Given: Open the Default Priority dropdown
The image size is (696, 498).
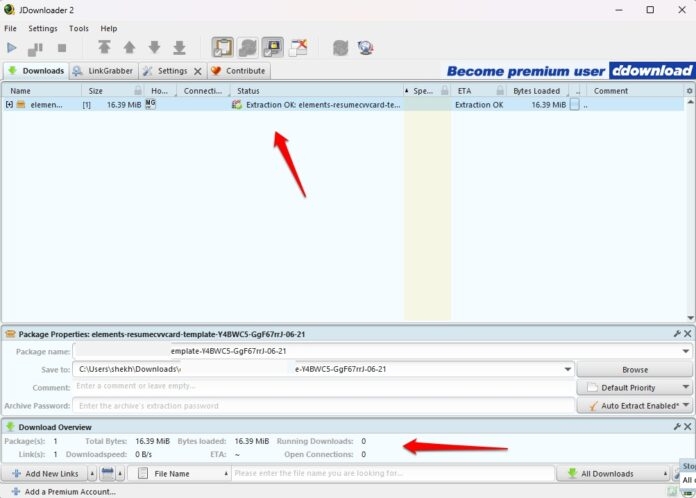Looking at the screenshot, I should tap(634, 387).
